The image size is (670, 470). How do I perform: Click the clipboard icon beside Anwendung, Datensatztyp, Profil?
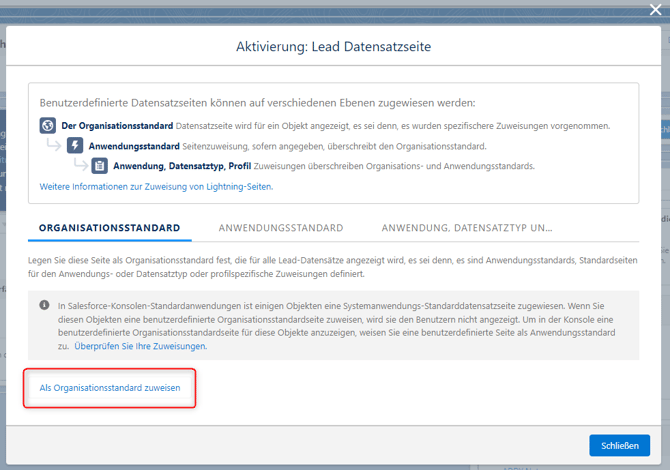pyautogui.click(x=100, y=166)
